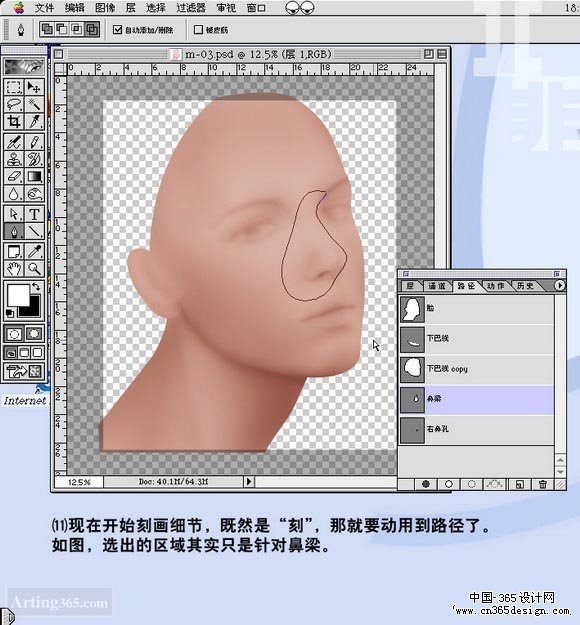Select the 下巴线 copy path

477,369
